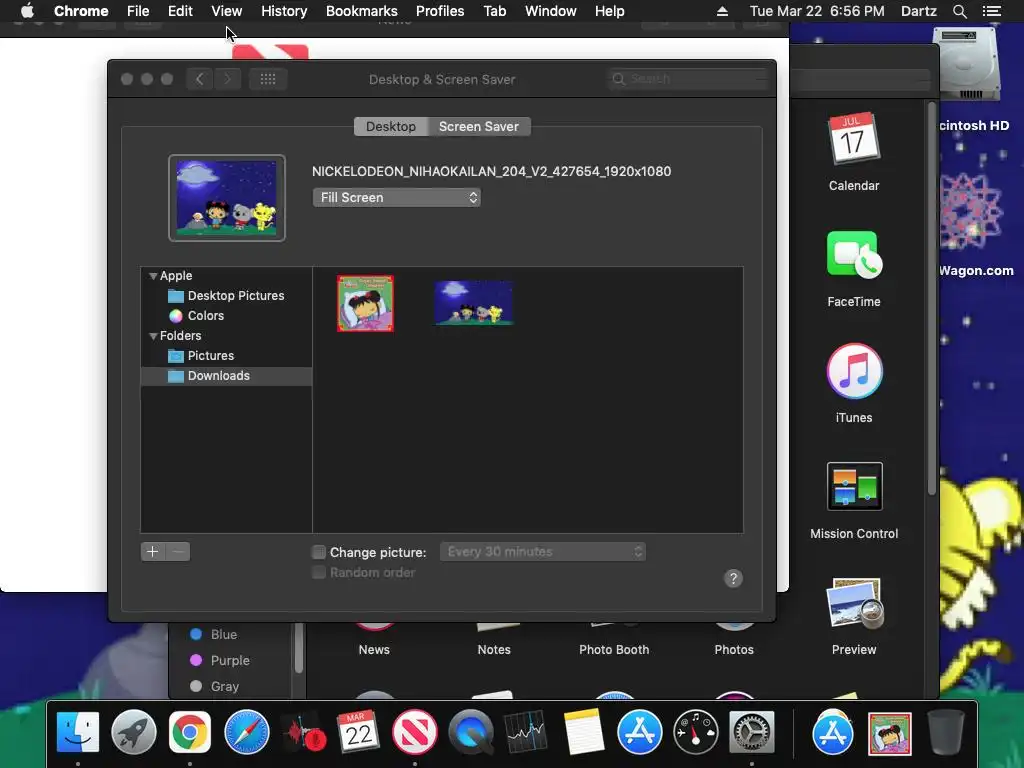Open the Bookmarks menu

tap(362, 11)
